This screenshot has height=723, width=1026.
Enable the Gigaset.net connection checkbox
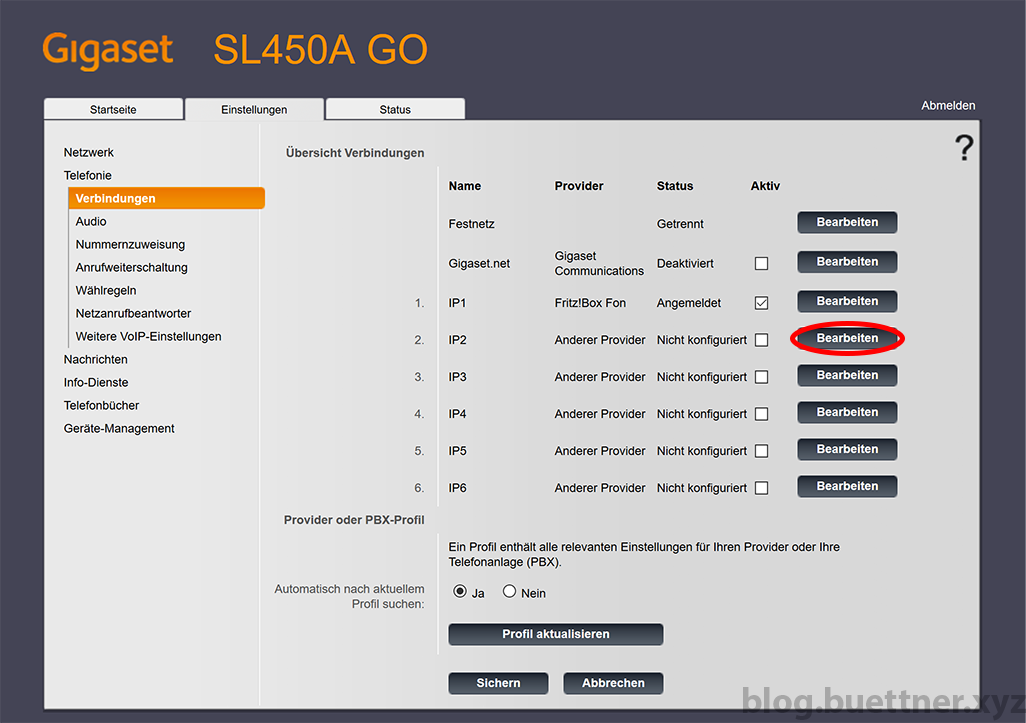761,263
